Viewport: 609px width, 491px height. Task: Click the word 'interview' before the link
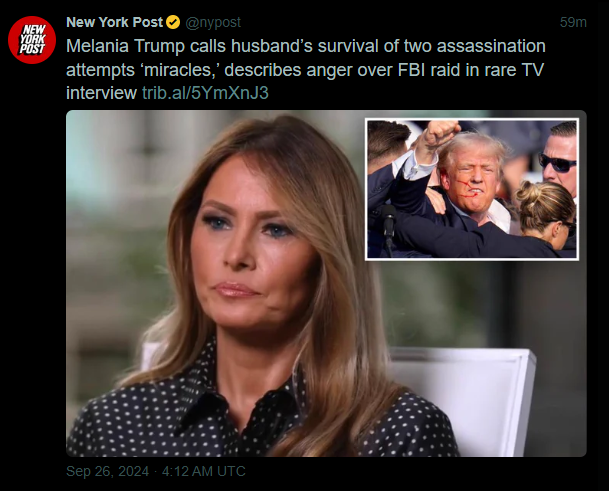[101, 93]
